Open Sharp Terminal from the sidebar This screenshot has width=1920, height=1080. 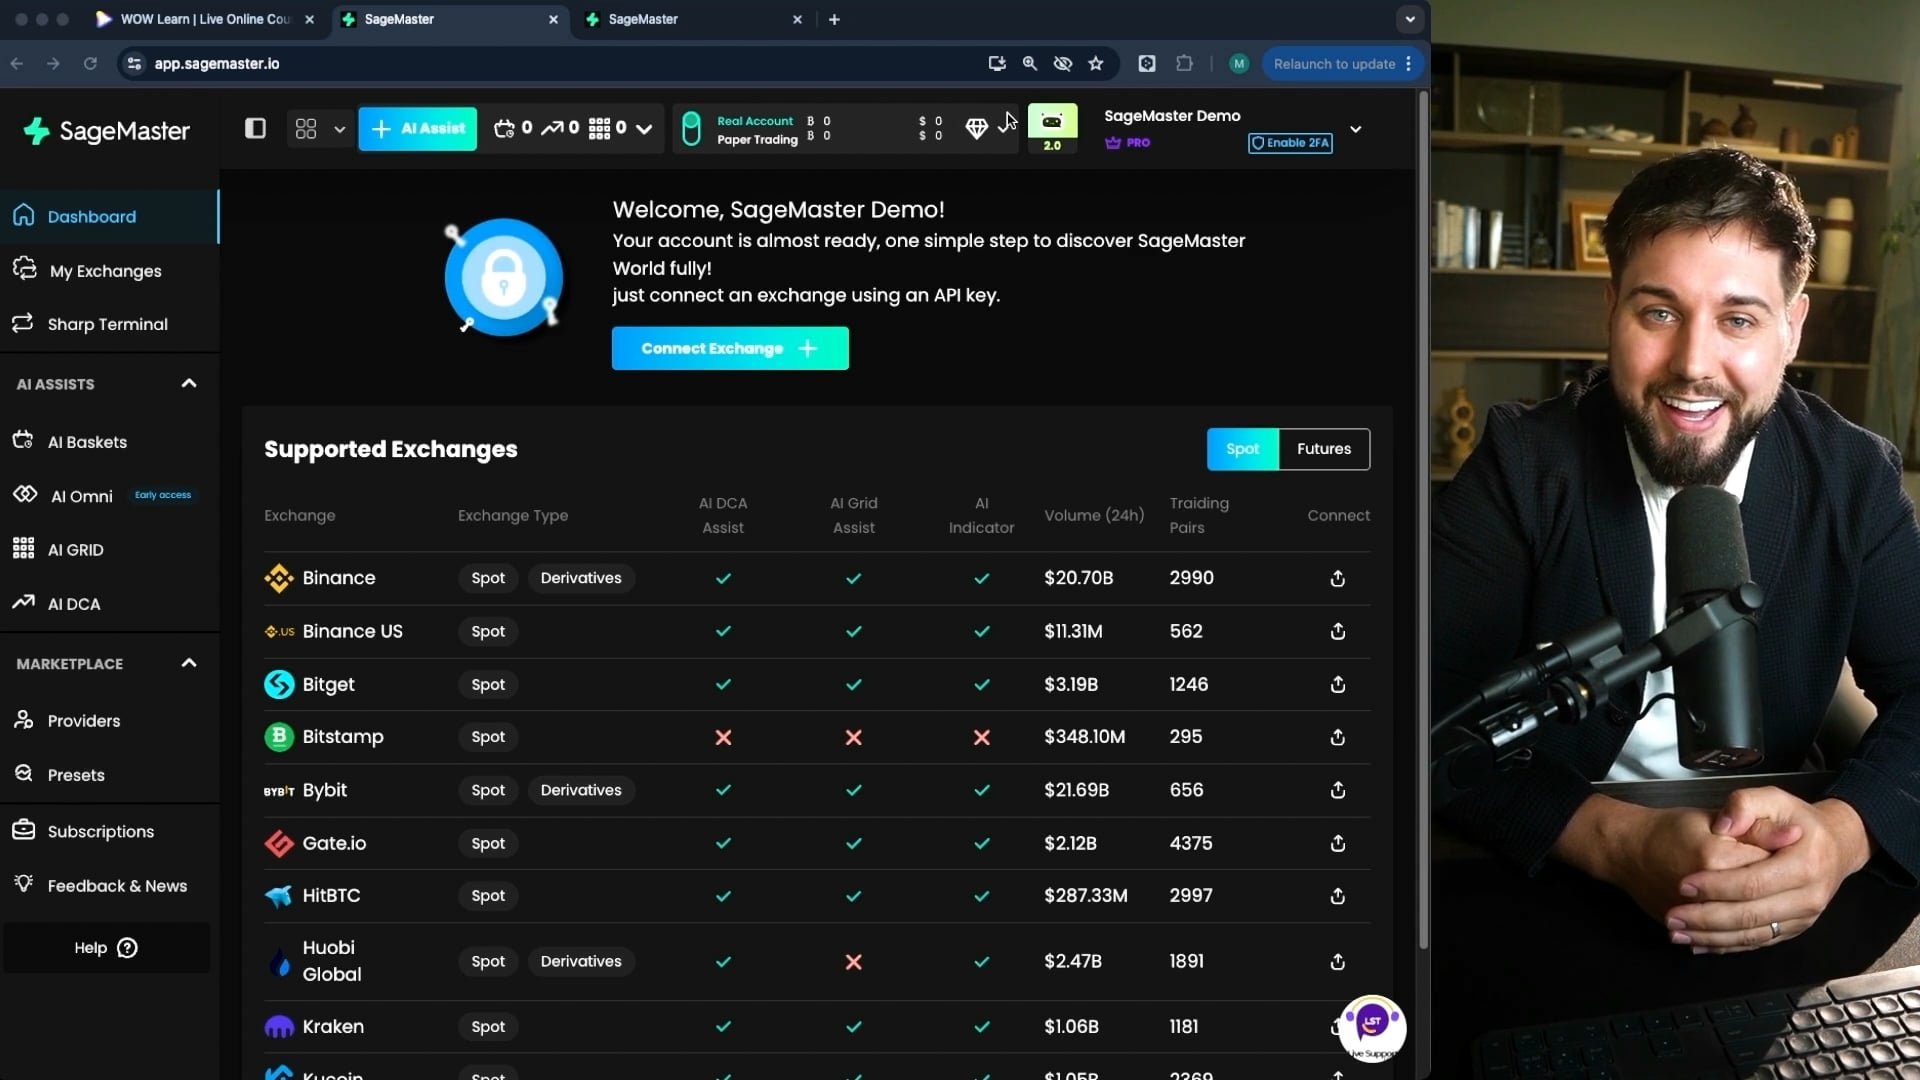tap(107, 323)
